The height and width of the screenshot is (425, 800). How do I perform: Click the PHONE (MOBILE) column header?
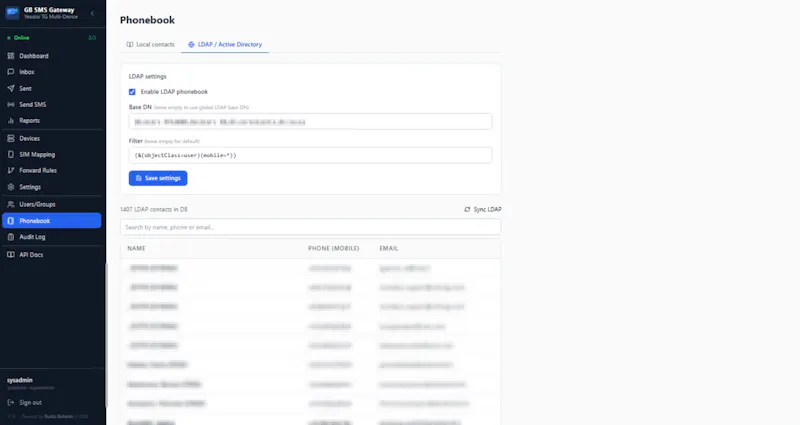pos(334,248)
